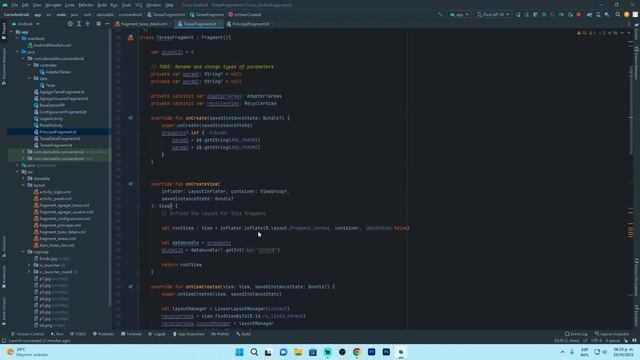Open the Refactor menu
This screenshot has height=360, width=640.
point(86,5)
